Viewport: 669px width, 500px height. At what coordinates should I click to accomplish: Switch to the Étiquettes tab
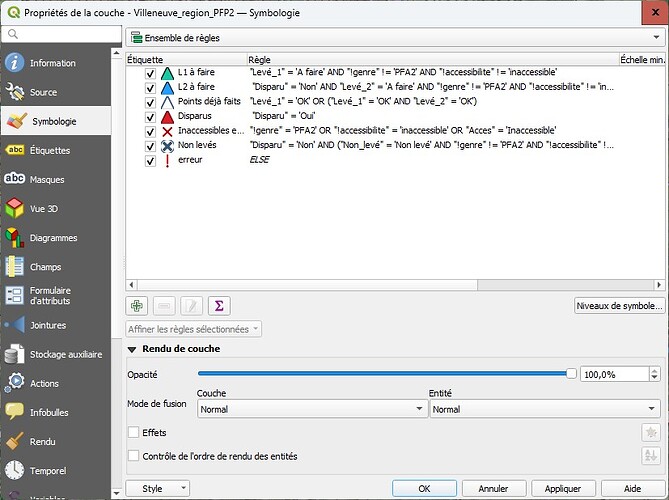click(56, 150)
